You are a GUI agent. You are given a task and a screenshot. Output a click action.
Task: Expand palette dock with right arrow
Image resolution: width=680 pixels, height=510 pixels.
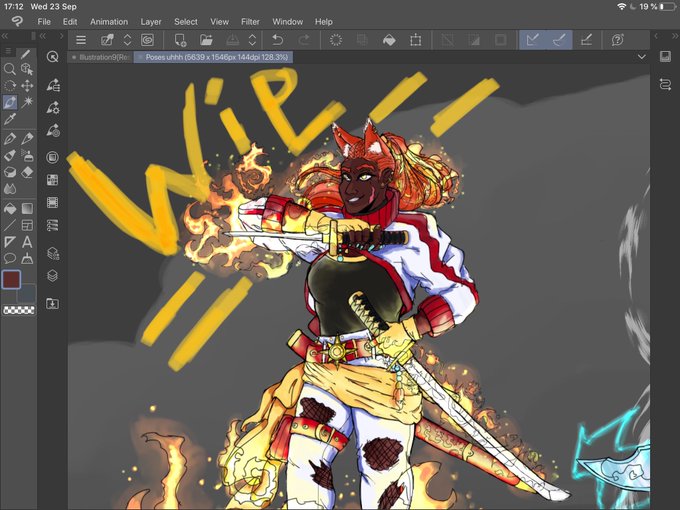(62, 36)
